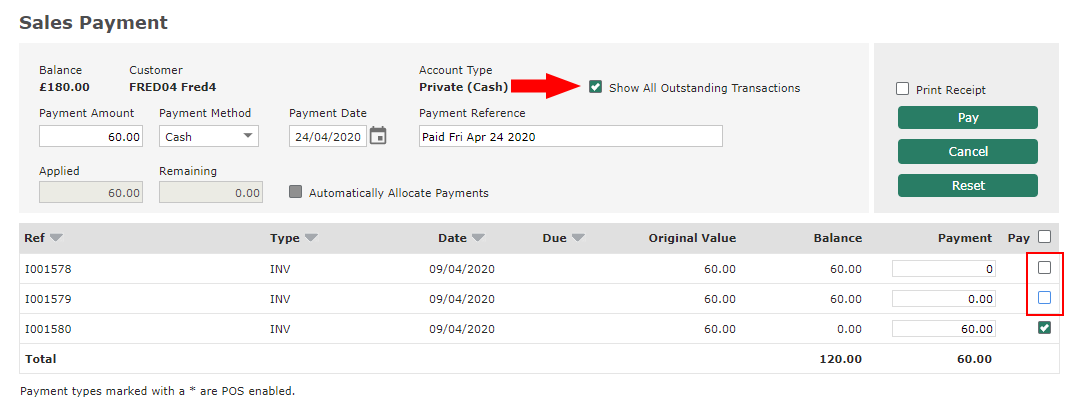Click the Cancel button

click(967, 151)
